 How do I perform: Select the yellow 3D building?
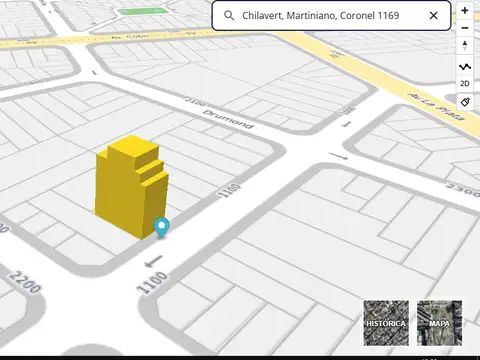tap(131, 187)
